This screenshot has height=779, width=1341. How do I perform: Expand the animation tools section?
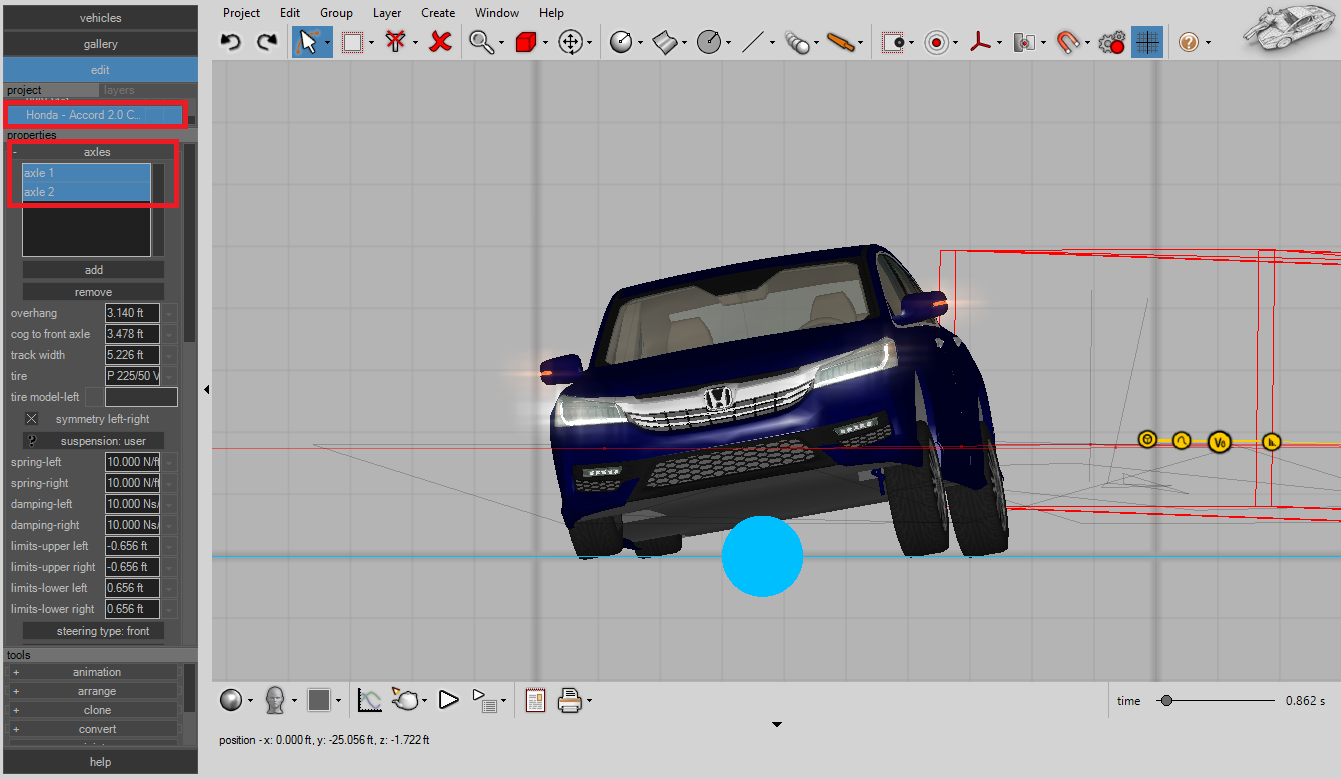click(16, 672)
